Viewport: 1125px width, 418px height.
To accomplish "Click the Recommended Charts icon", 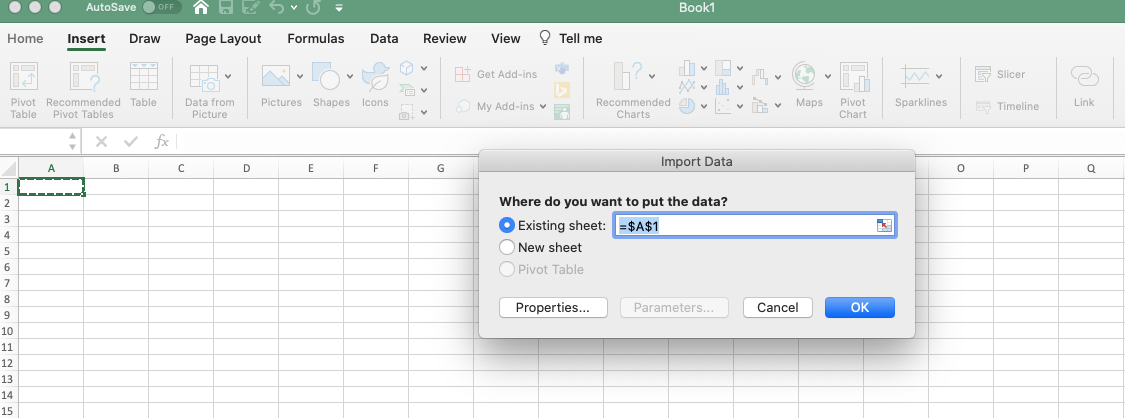I will coord(626,76).
